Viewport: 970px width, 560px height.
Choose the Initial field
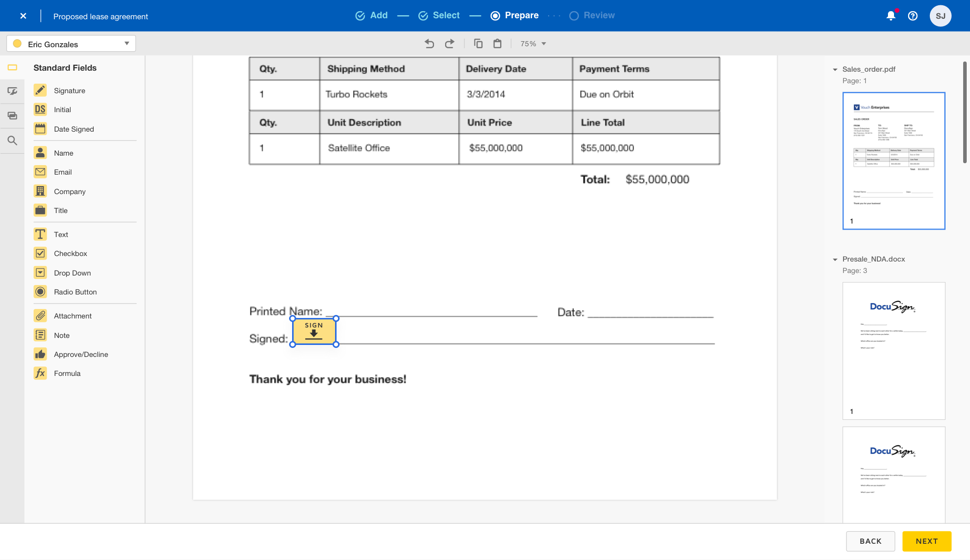tap(53, 110)
